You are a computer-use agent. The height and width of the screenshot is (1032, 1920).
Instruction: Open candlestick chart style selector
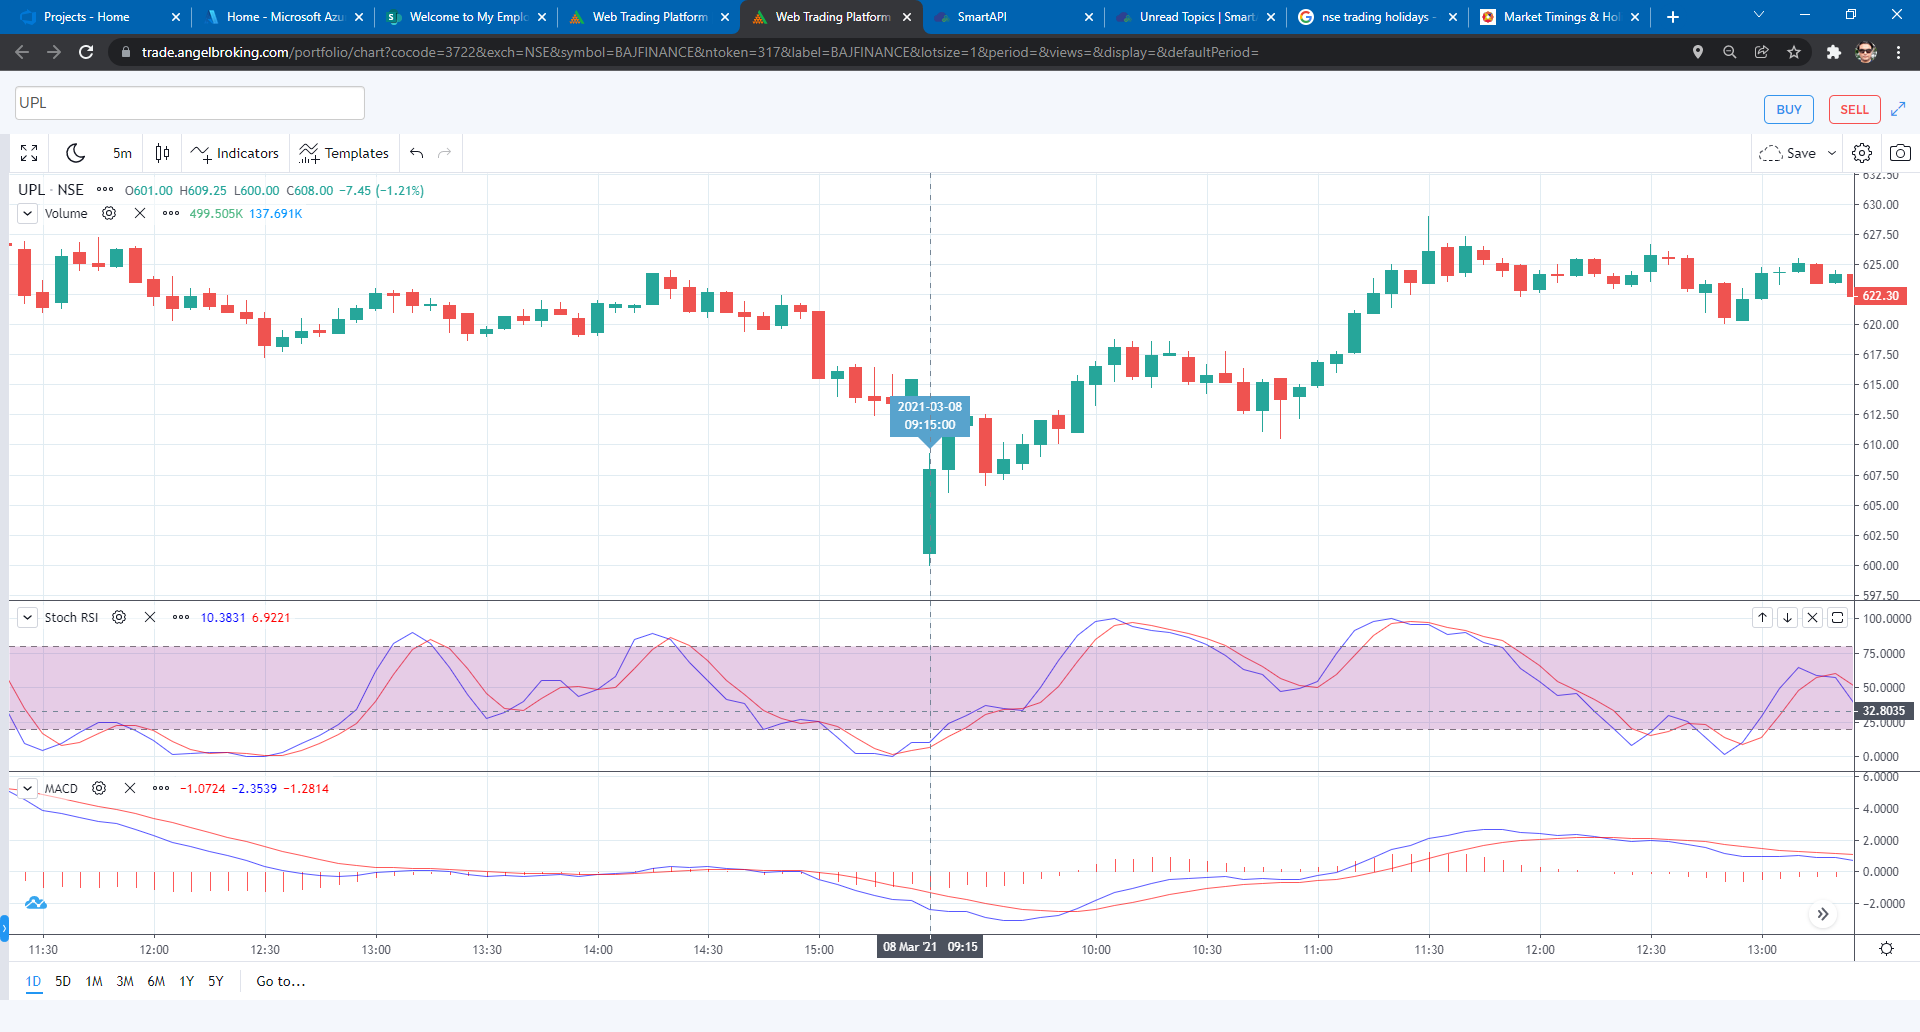coord(162,153)
